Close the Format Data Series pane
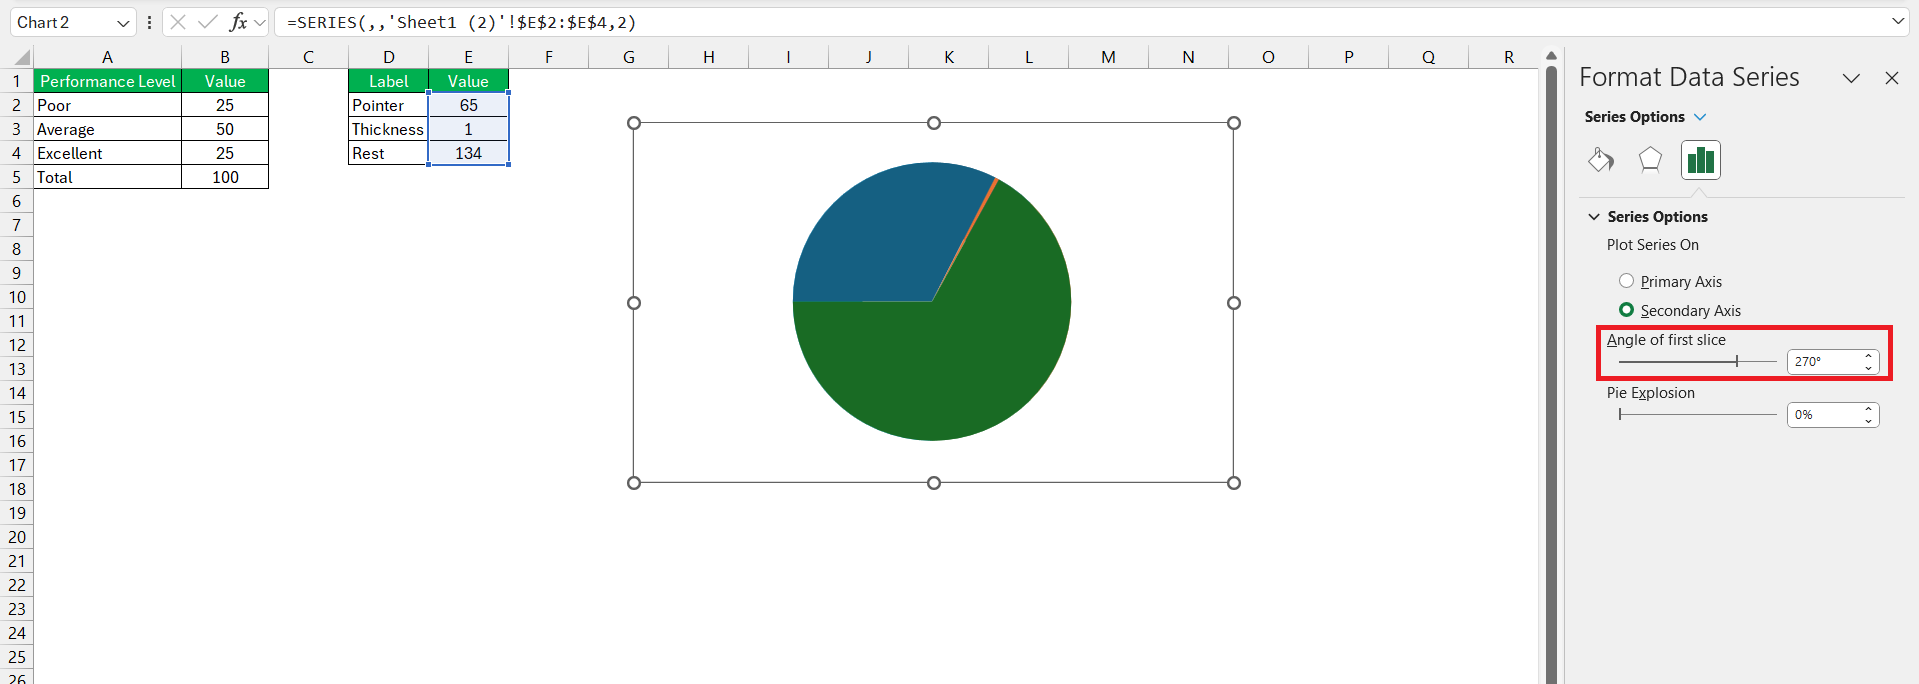The height and width of the screenshot is (684, 1919). pyautogui.click(x=1892, y=78)
